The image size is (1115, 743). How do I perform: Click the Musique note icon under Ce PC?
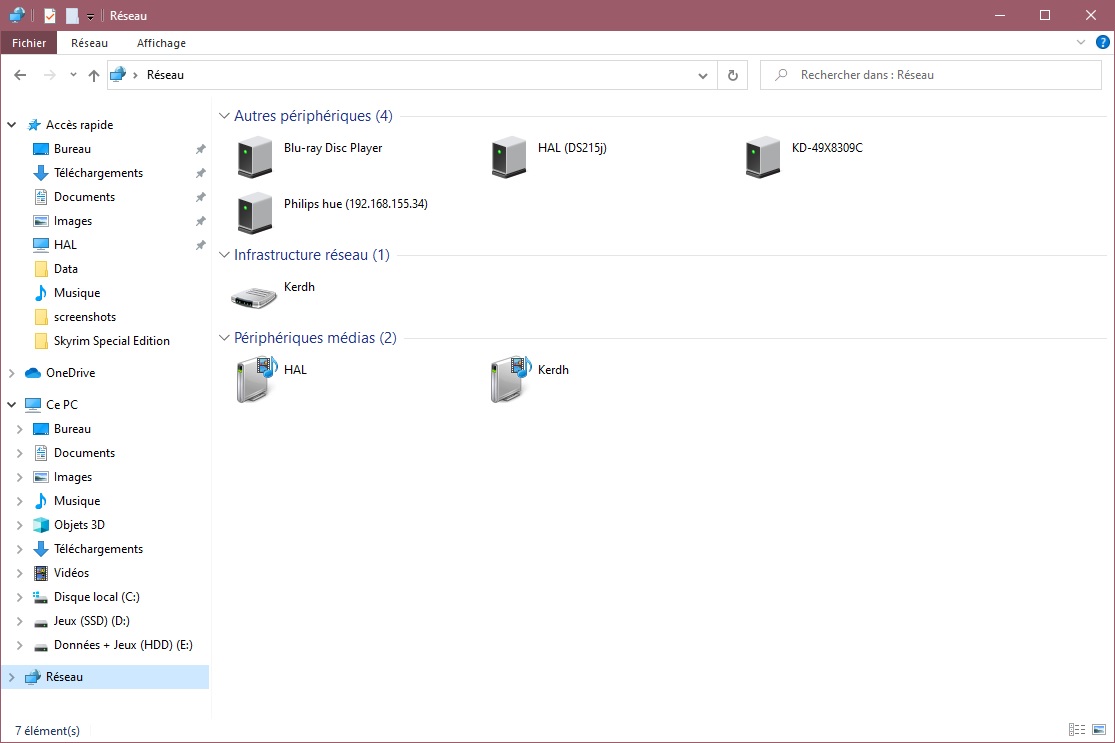click(x=41, y=501)
